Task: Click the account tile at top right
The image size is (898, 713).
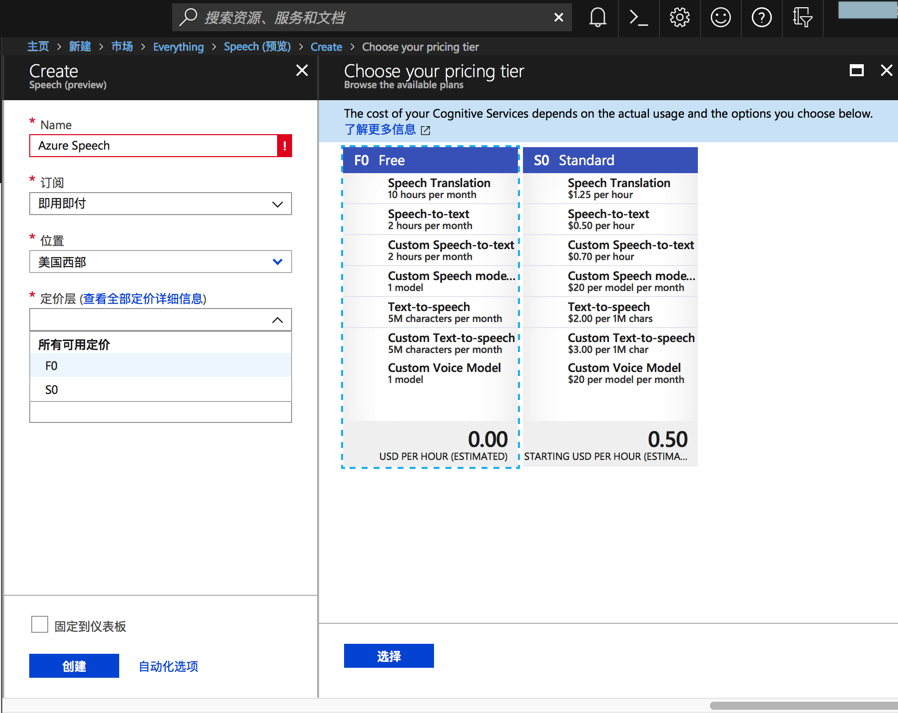Action: point(868,10)
